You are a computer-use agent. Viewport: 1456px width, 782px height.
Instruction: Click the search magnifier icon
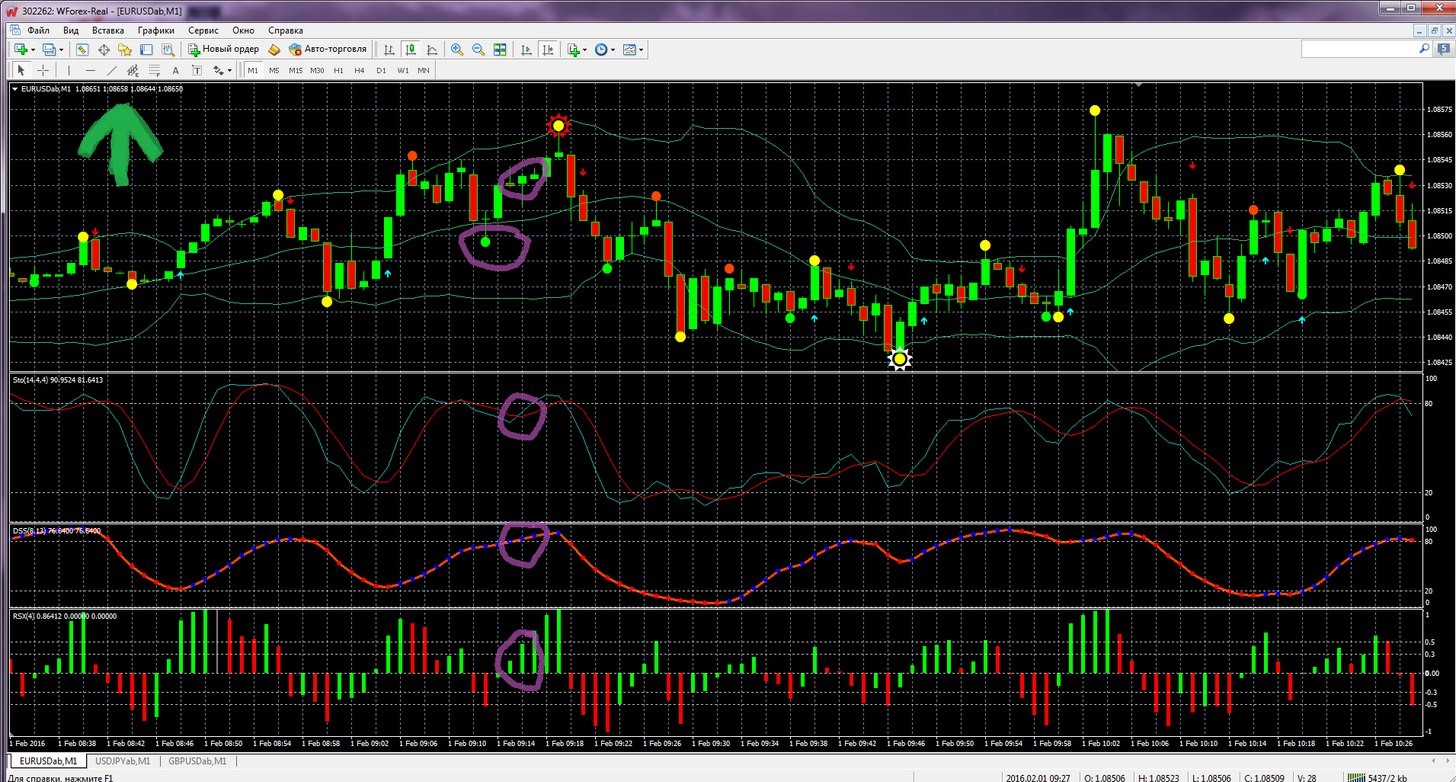1425,49
